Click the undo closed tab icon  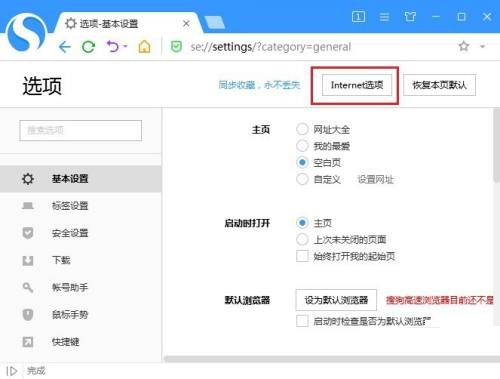[113, 46]
